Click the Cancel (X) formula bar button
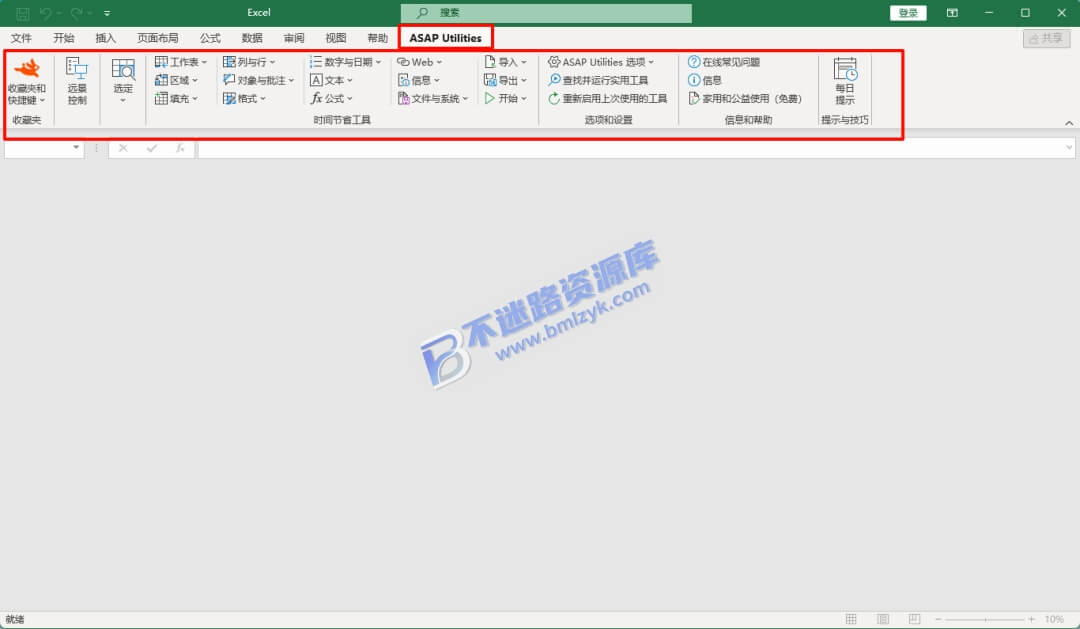Screen dimensions: 1080x629 [123, 148]
